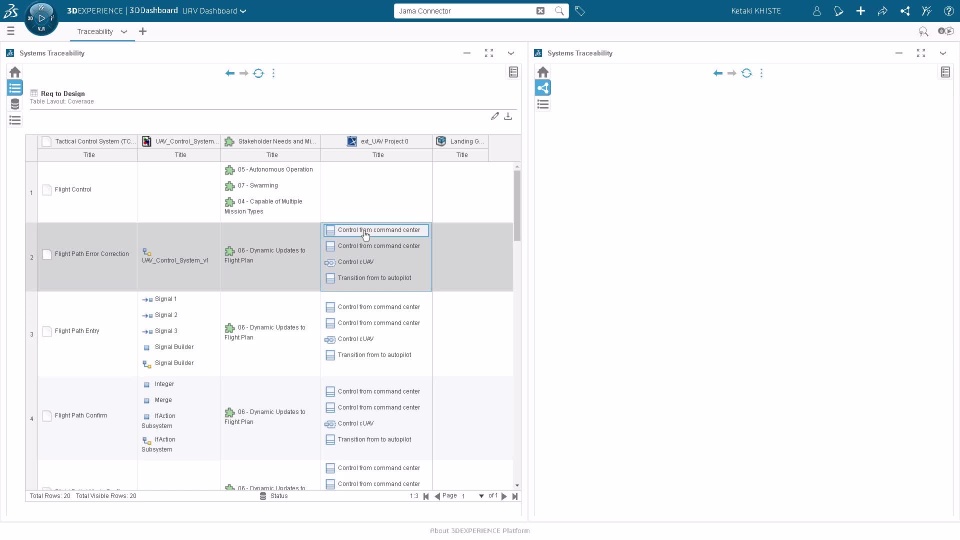This screenshot has width=960, height=540.
Task: Open the panel icon at right widget top right
Action: click(945, 72)
